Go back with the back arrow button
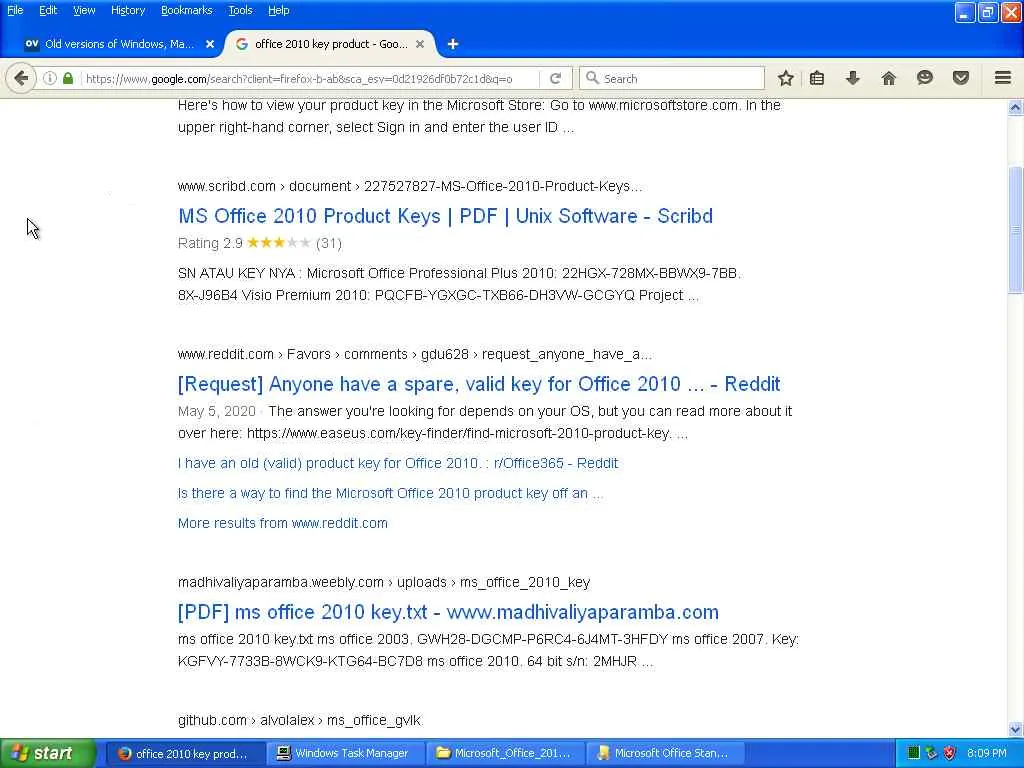Image resolution: width=1024 pixels, height=768 pixels. pos(21,78)
